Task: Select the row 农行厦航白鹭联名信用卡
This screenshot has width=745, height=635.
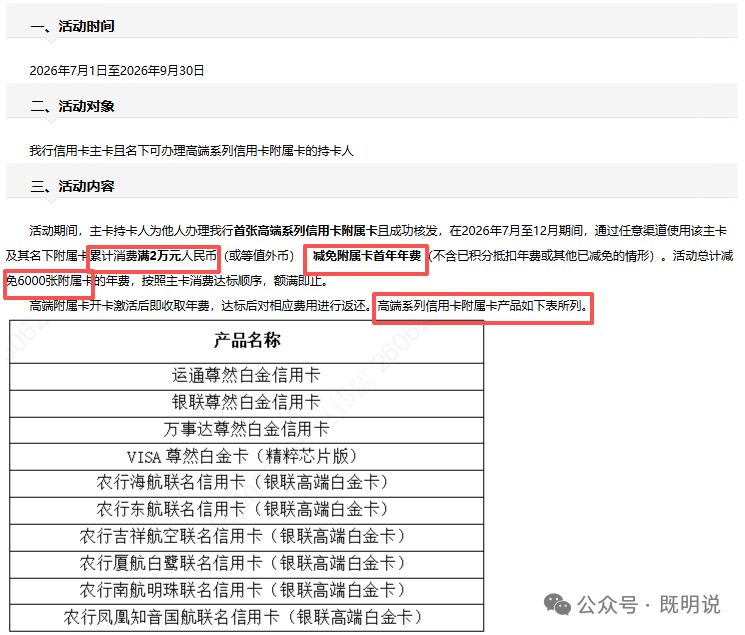Action: pos(247,564)
